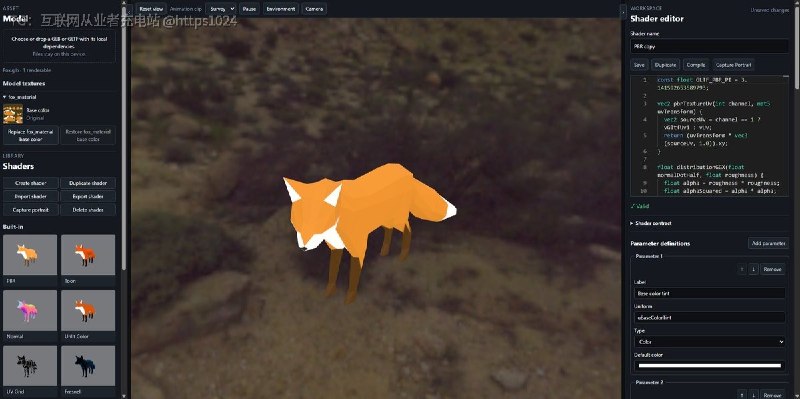Click the Uniform field uBaseColorTint

710,317
